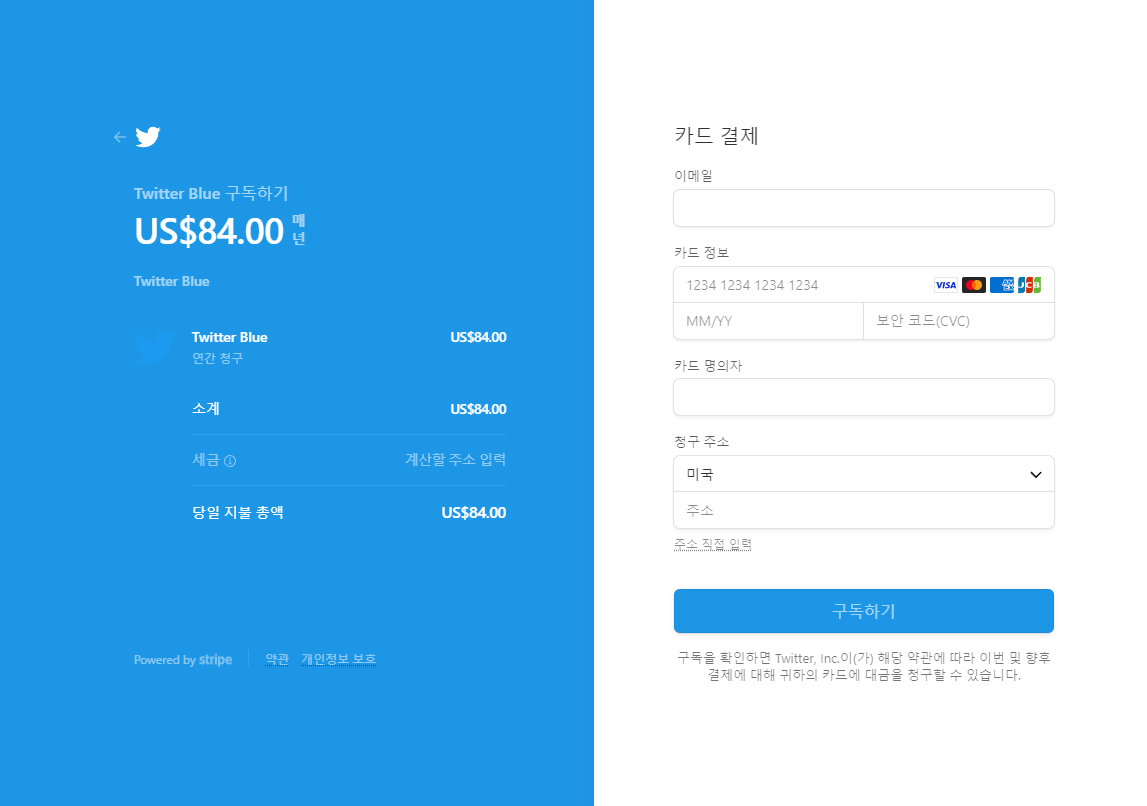Viewport: 1147px width, 806px height.
Task: Open the 개인정보 보호 privacy link
Action: point(339,659)
